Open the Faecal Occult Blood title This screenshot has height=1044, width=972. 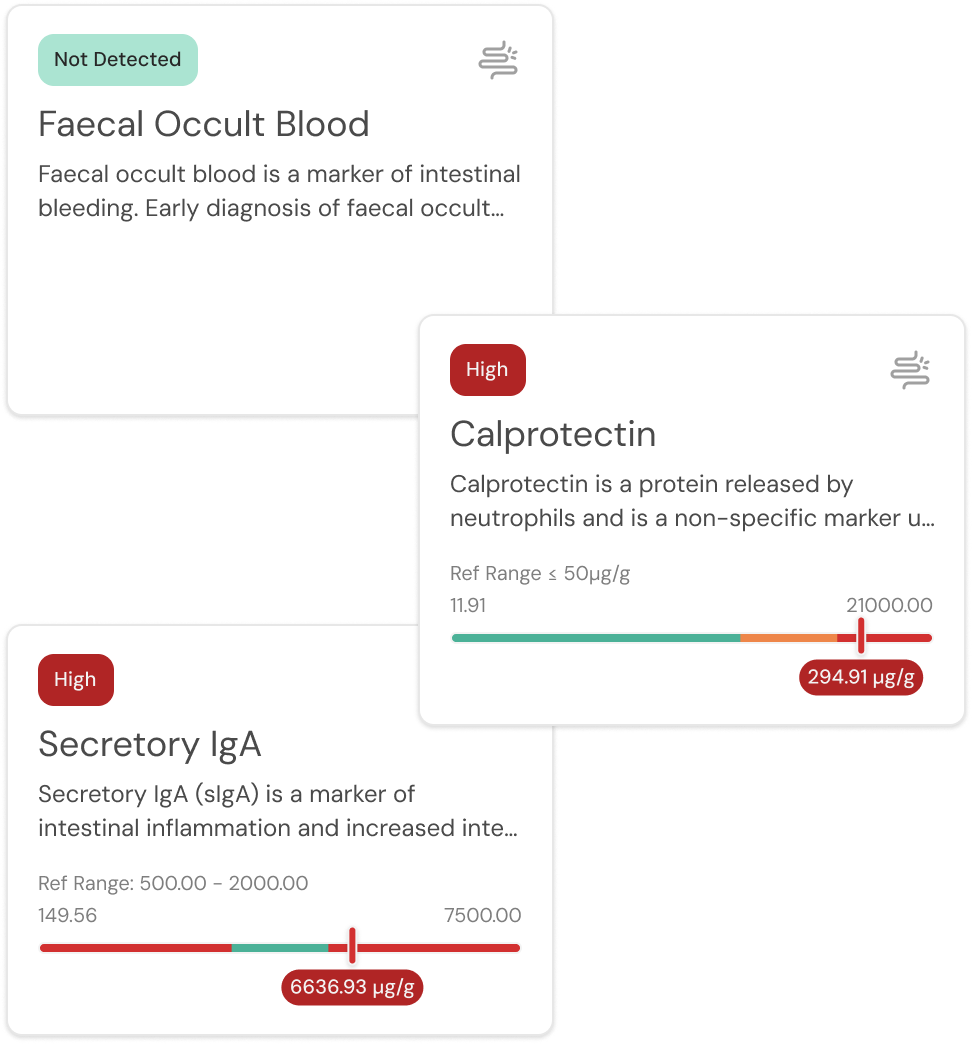[x=204, y=124]
